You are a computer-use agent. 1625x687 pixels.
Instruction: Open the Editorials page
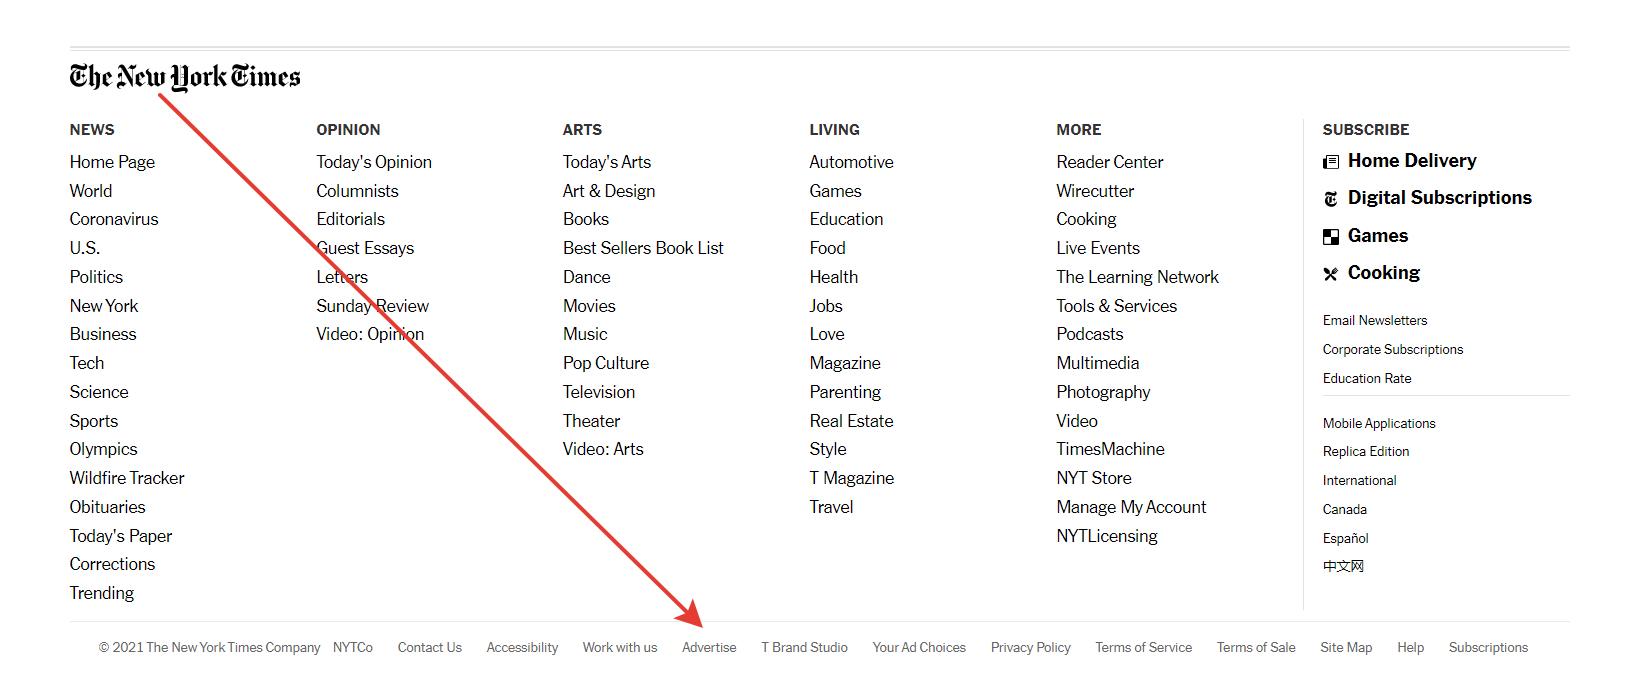coord(351,219)
